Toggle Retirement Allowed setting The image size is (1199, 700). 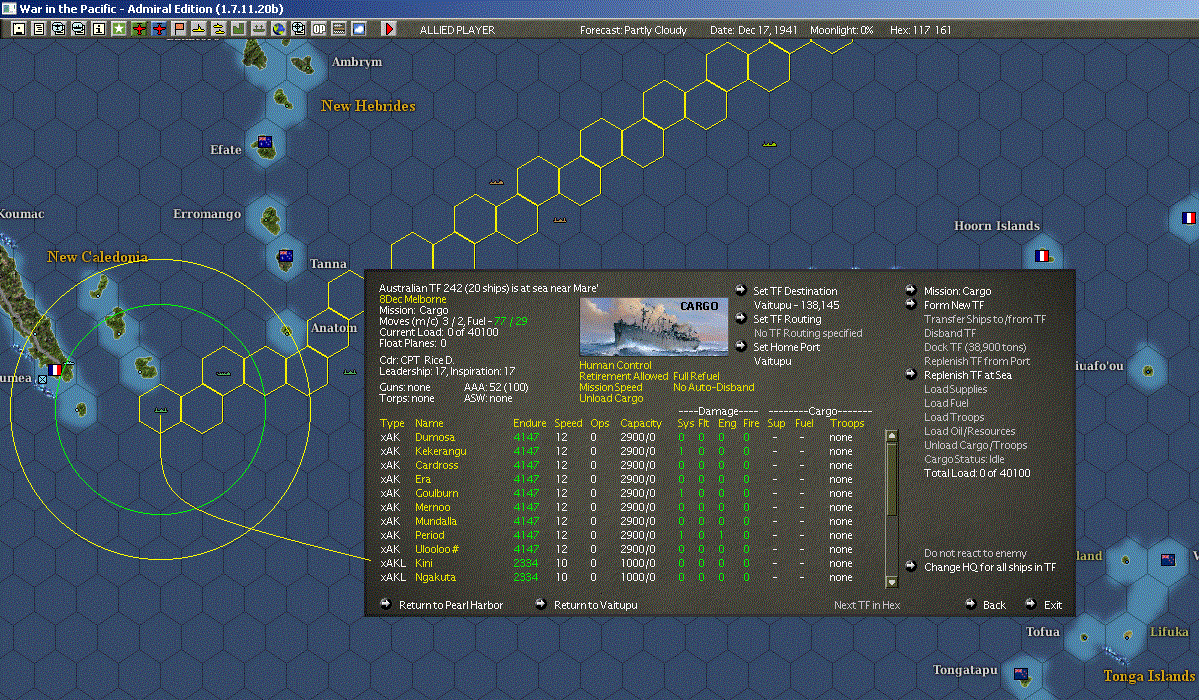tap(623, 376)
